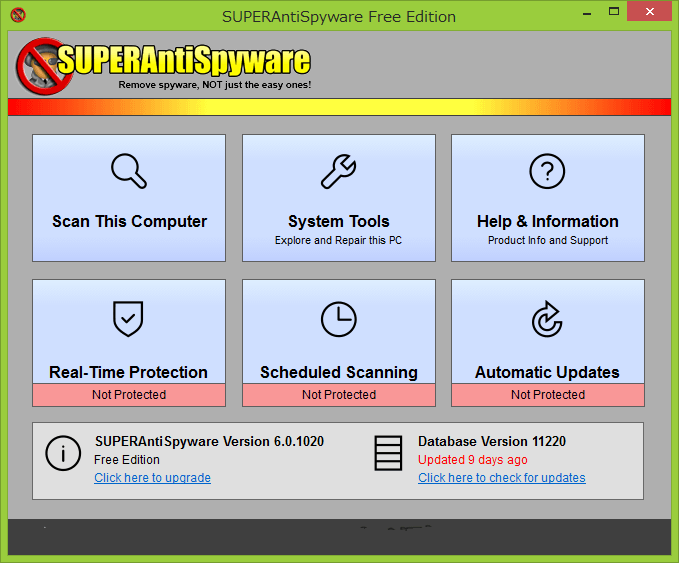Screen dimensions: 679x563
Task: Click the title bar app icon
Action: pos(18,15)
